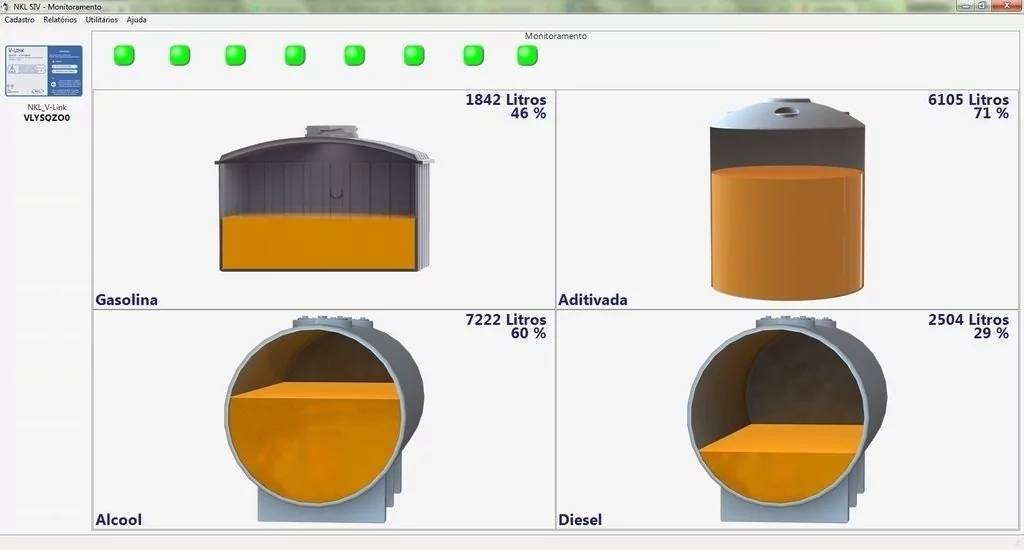Click the VLYSQZ0O device name label
This screenshot has width=1024, height=550.
[x=46, y=117]
